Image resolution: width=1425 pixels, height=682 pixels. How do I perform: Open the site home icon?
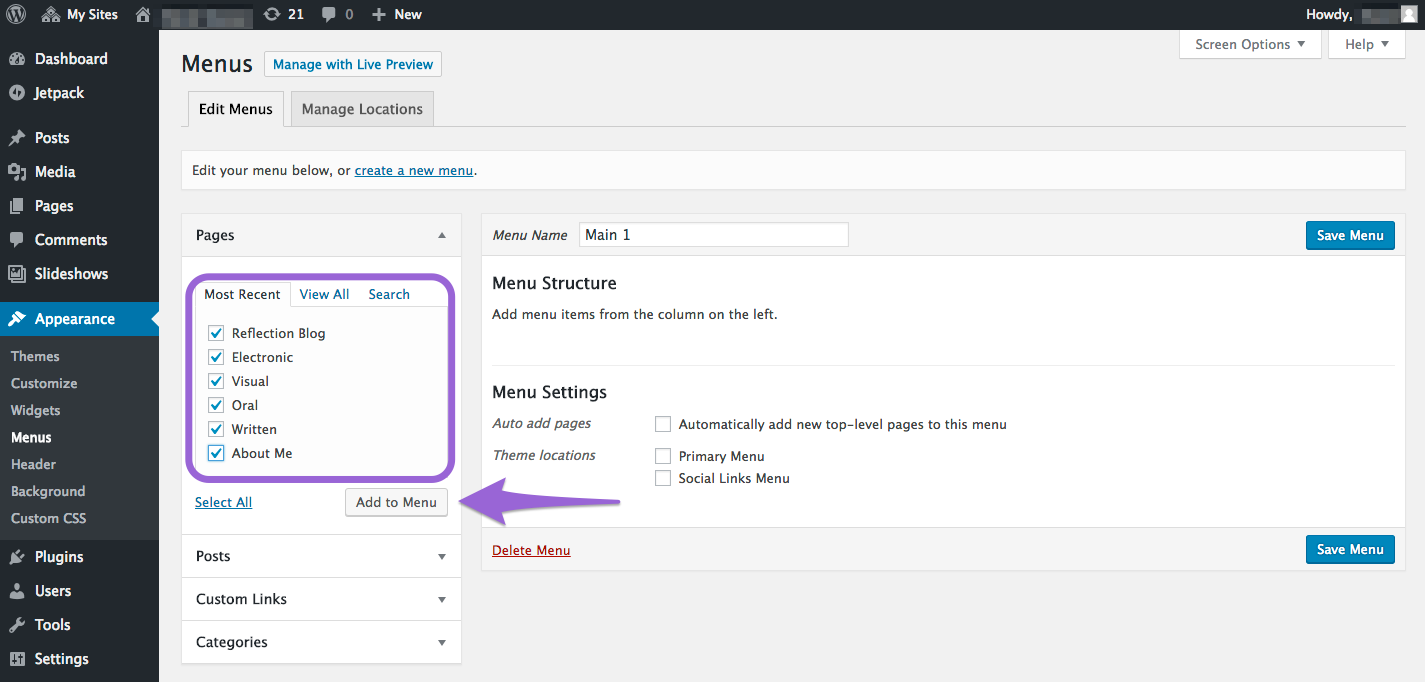pyautogui.click(x=143, y=14)
